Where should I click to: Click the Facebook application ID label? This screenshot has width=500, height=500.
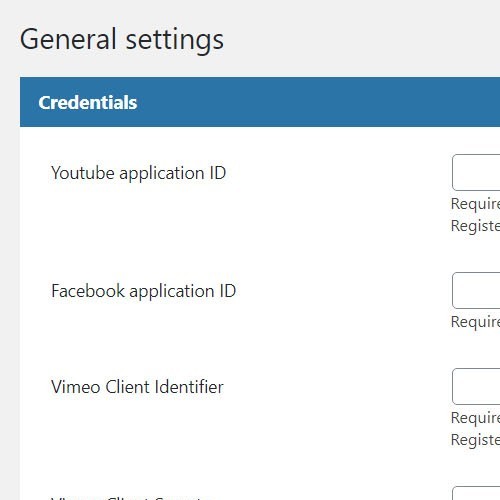tap(144, 291)
